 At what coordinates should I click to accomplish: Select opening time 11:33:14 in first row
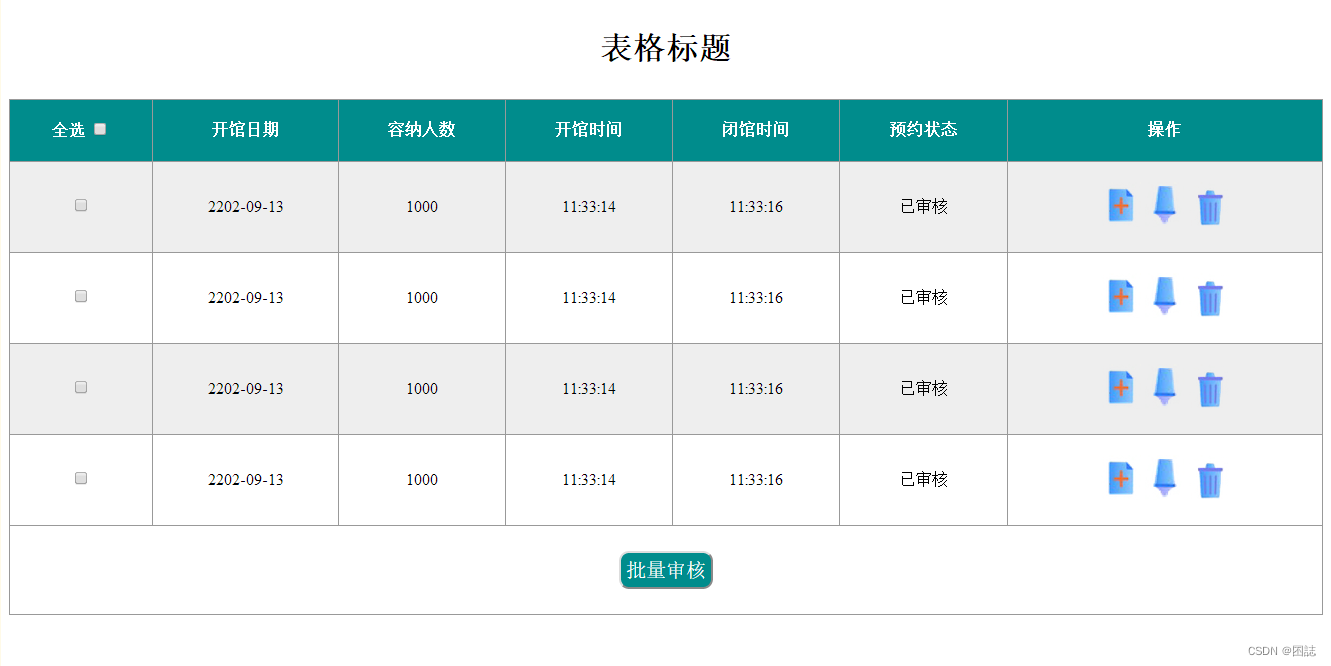(x=589, y=207)
